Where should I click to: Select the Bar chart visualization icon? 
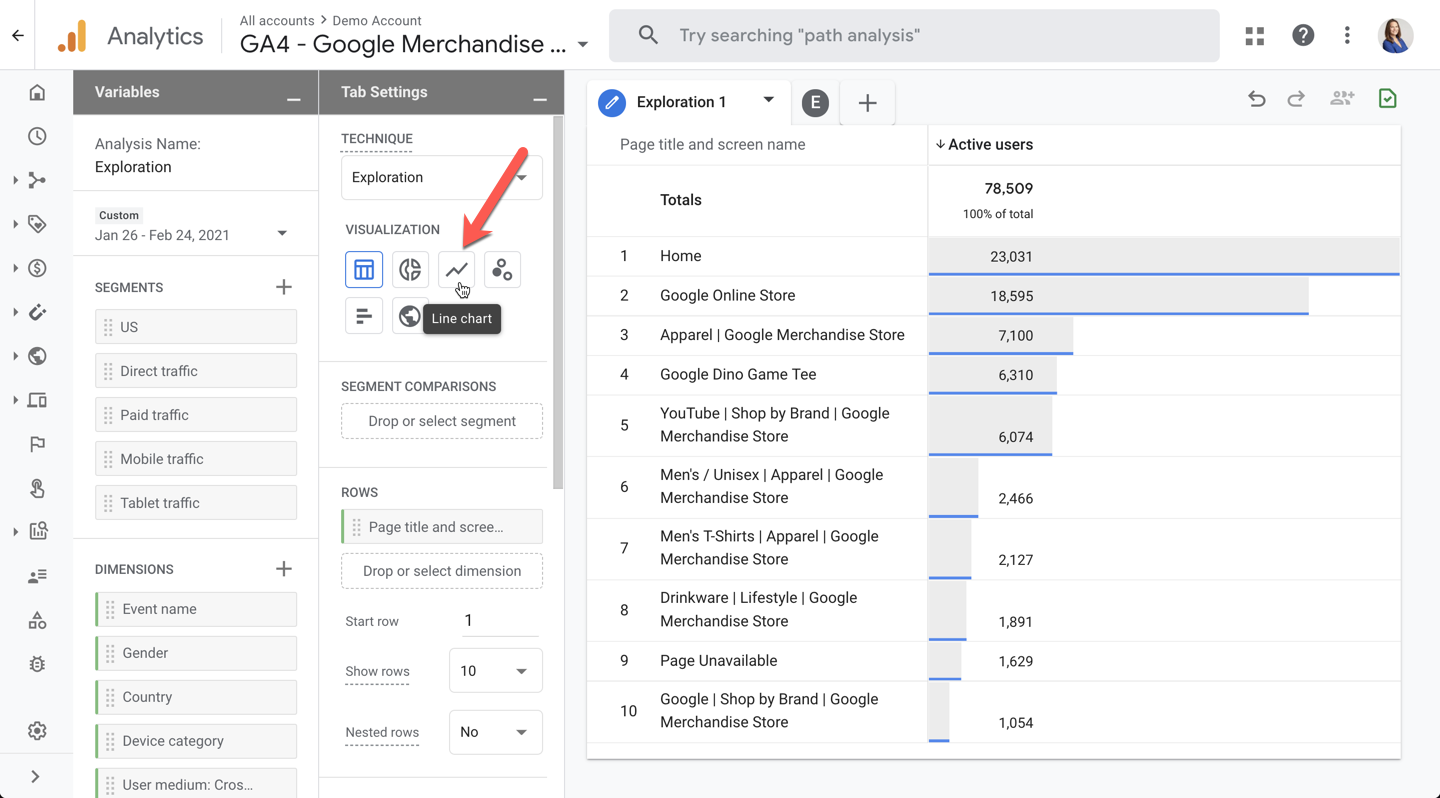click(364, 316)
